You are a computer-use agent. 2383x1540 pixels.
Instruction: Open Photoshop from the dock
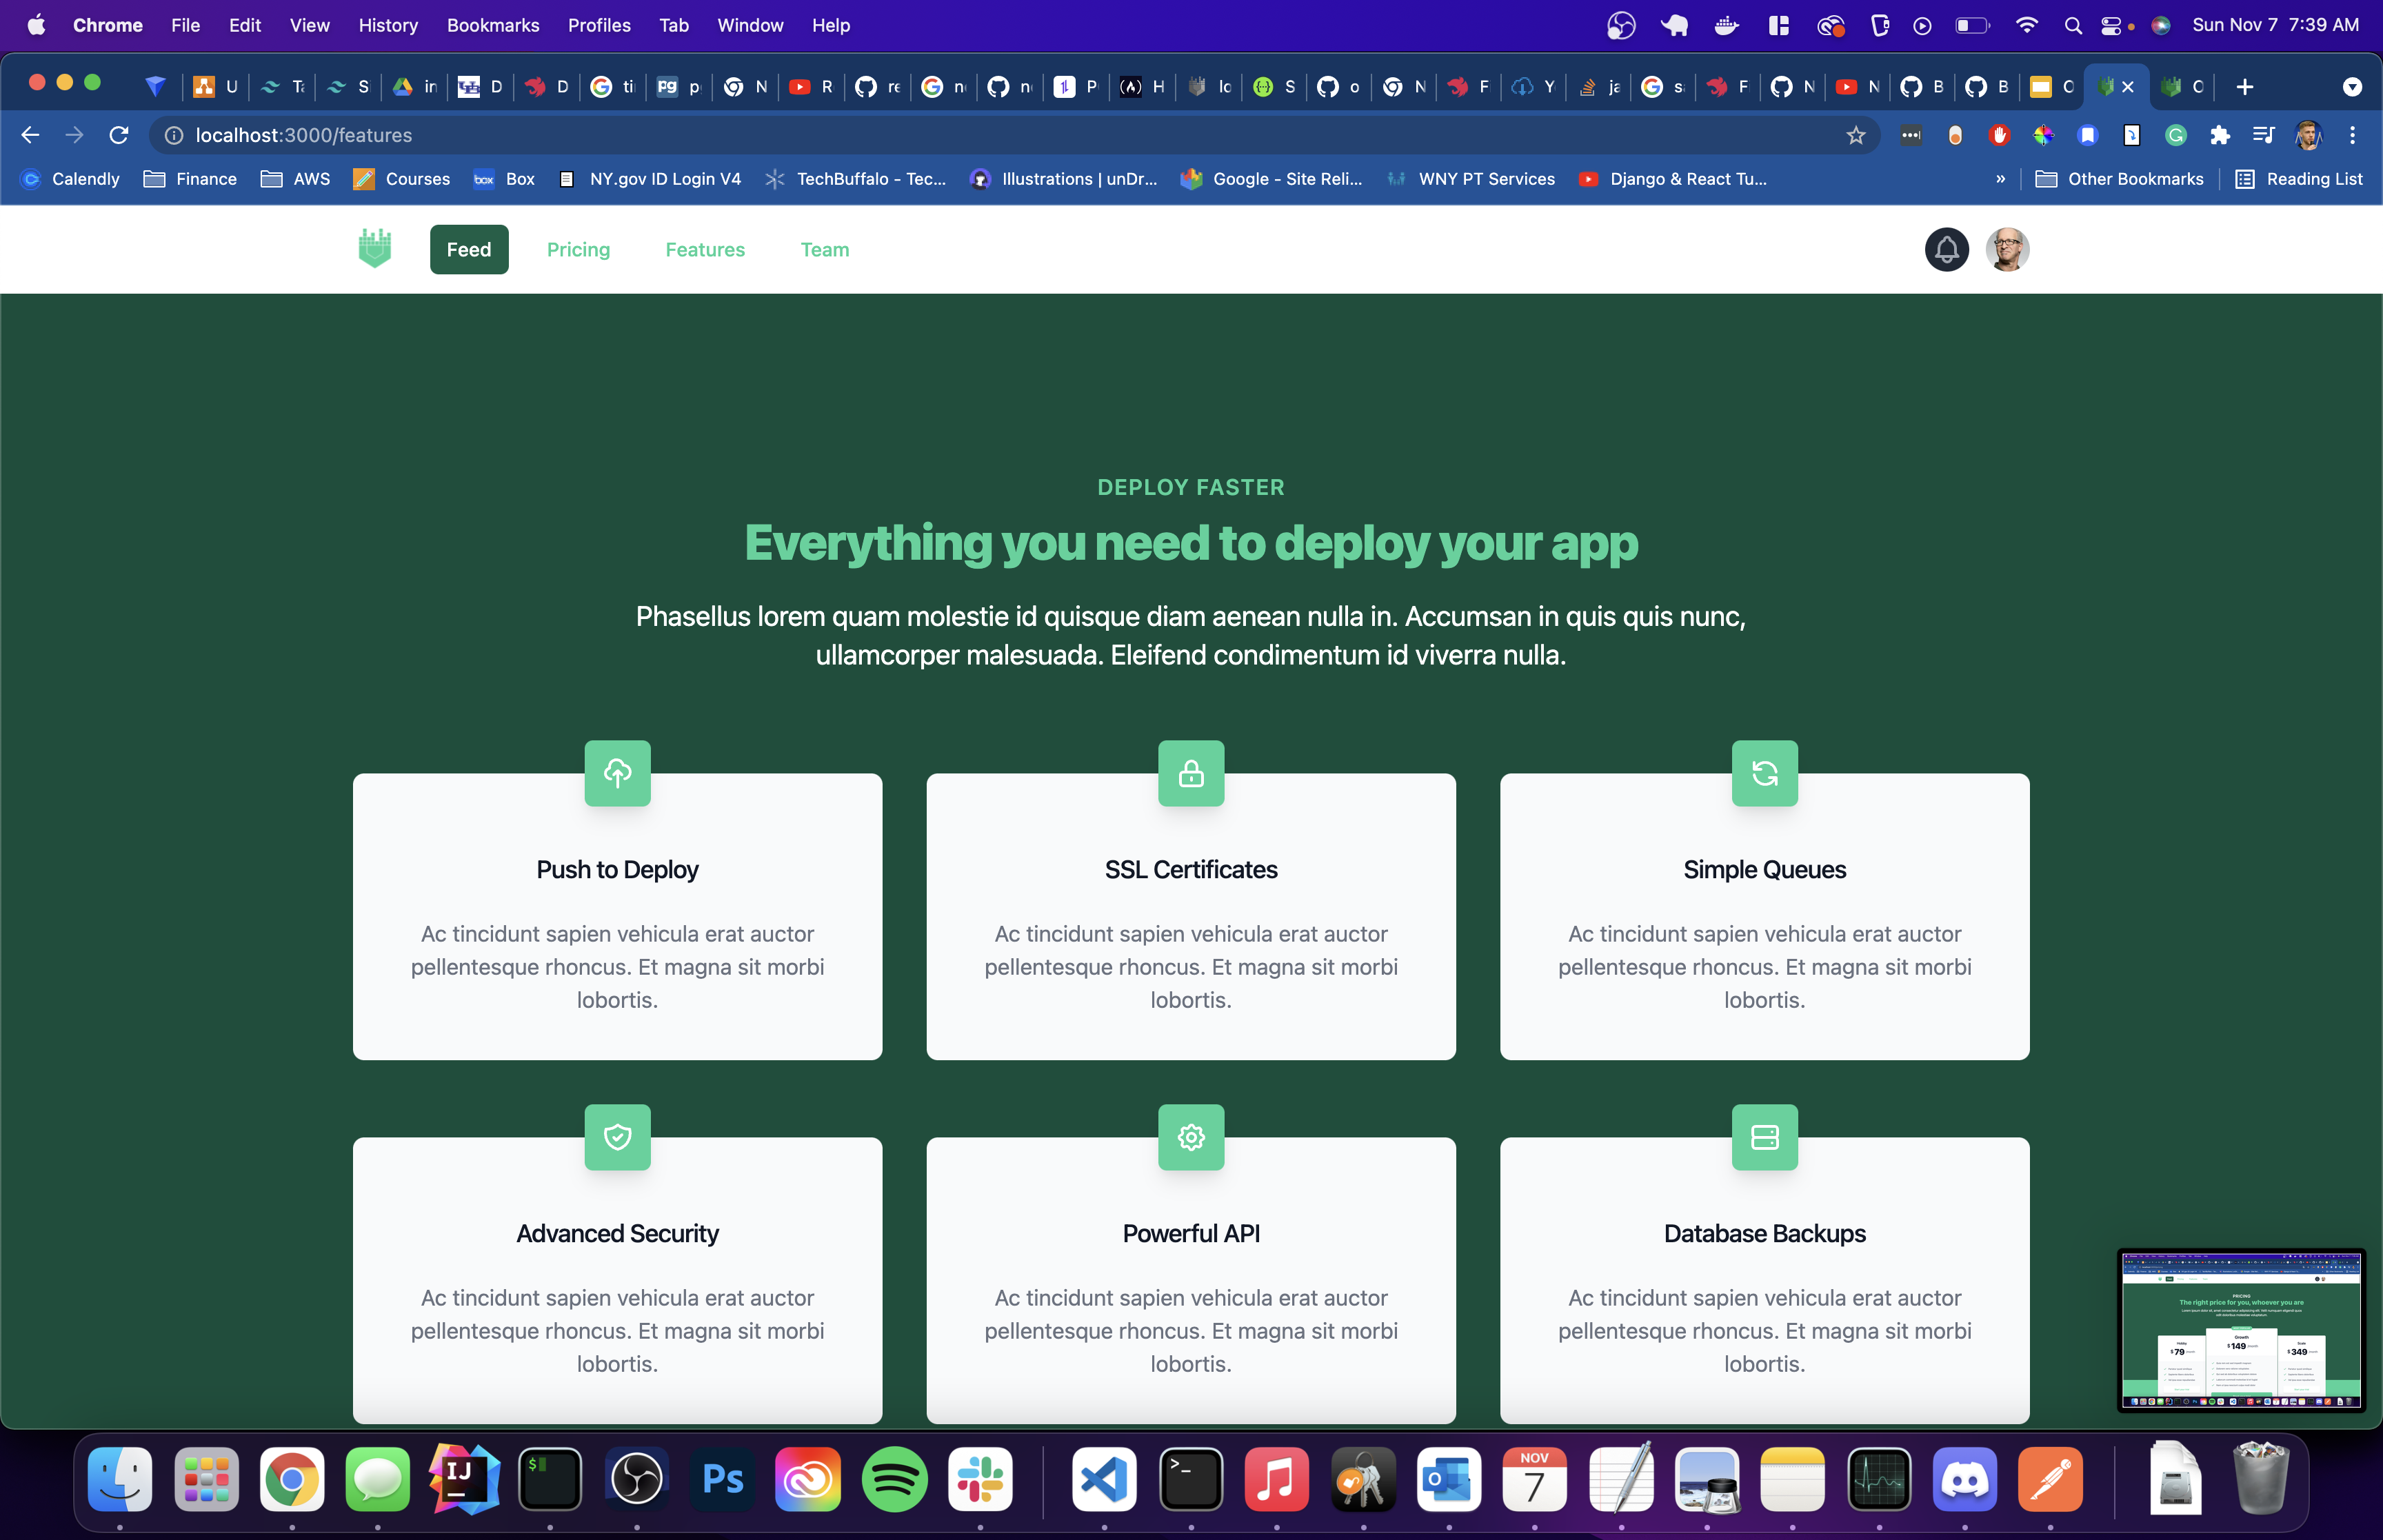click(722, 1479)
